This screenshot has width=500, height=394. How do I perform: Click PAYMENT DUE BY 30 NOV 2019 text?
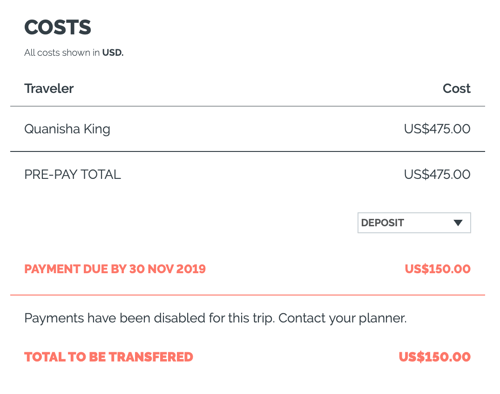[115, 269]
